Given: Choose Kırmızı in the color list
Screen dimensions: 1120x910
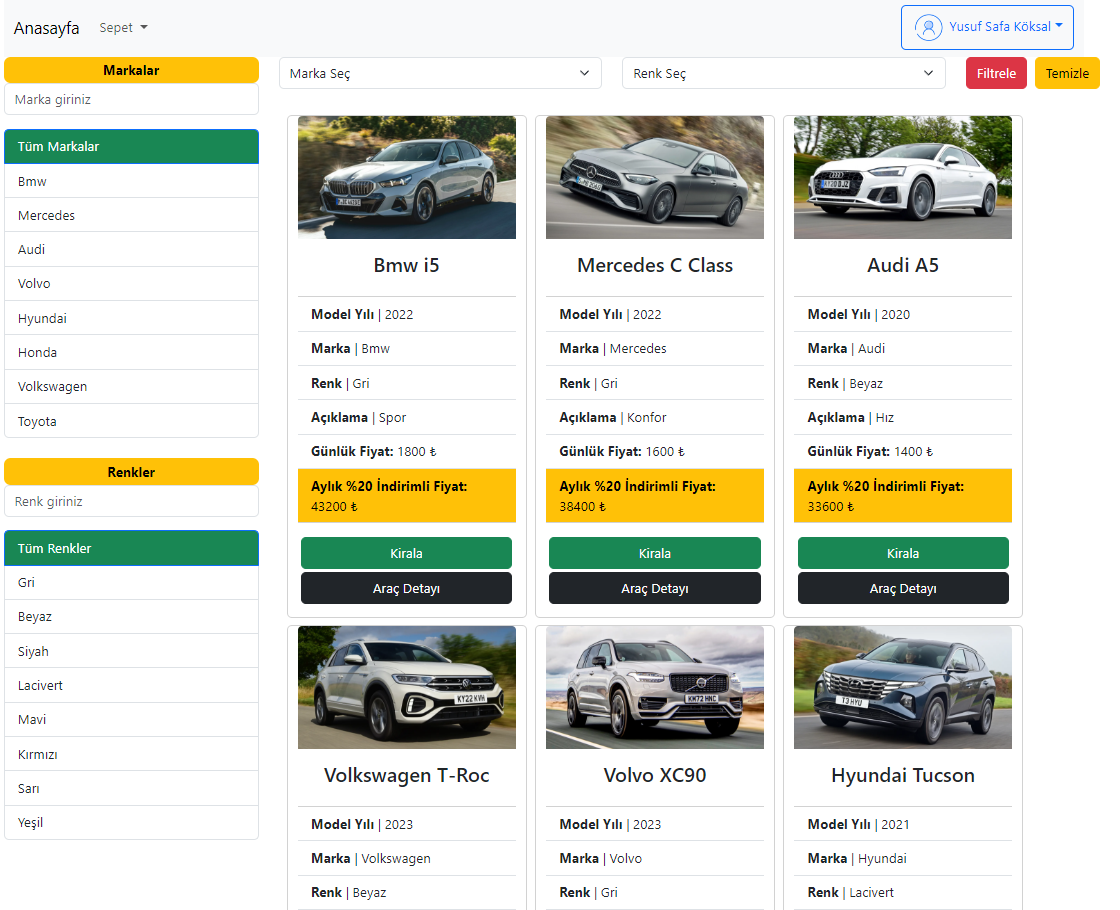Looking at the screenshot, I should coord(131,754).
